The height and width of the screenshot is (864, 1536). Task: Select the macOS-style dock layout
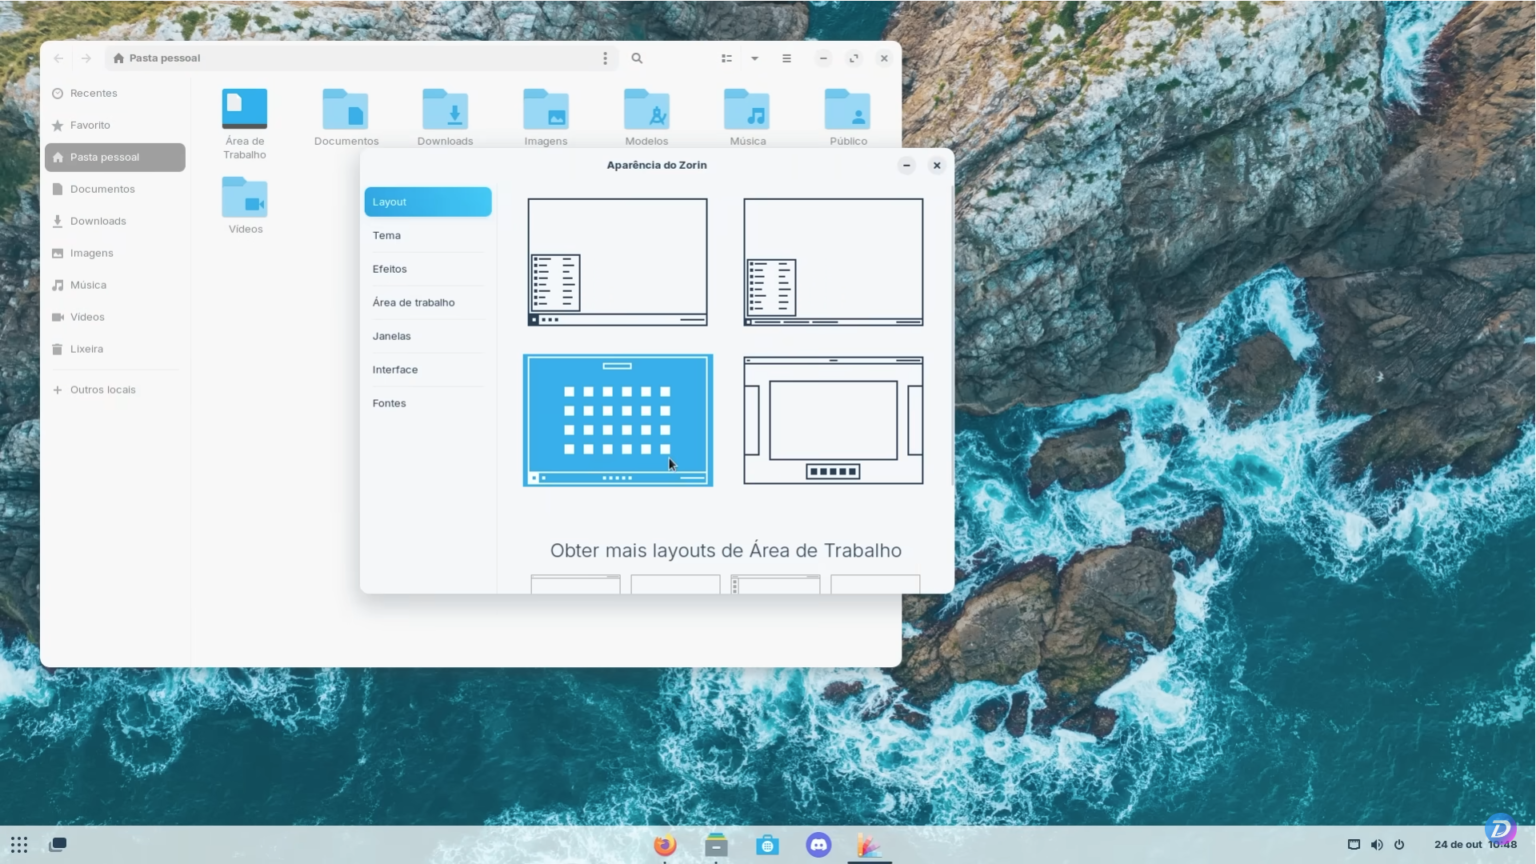pyautogui.click(x=832, y=419)
